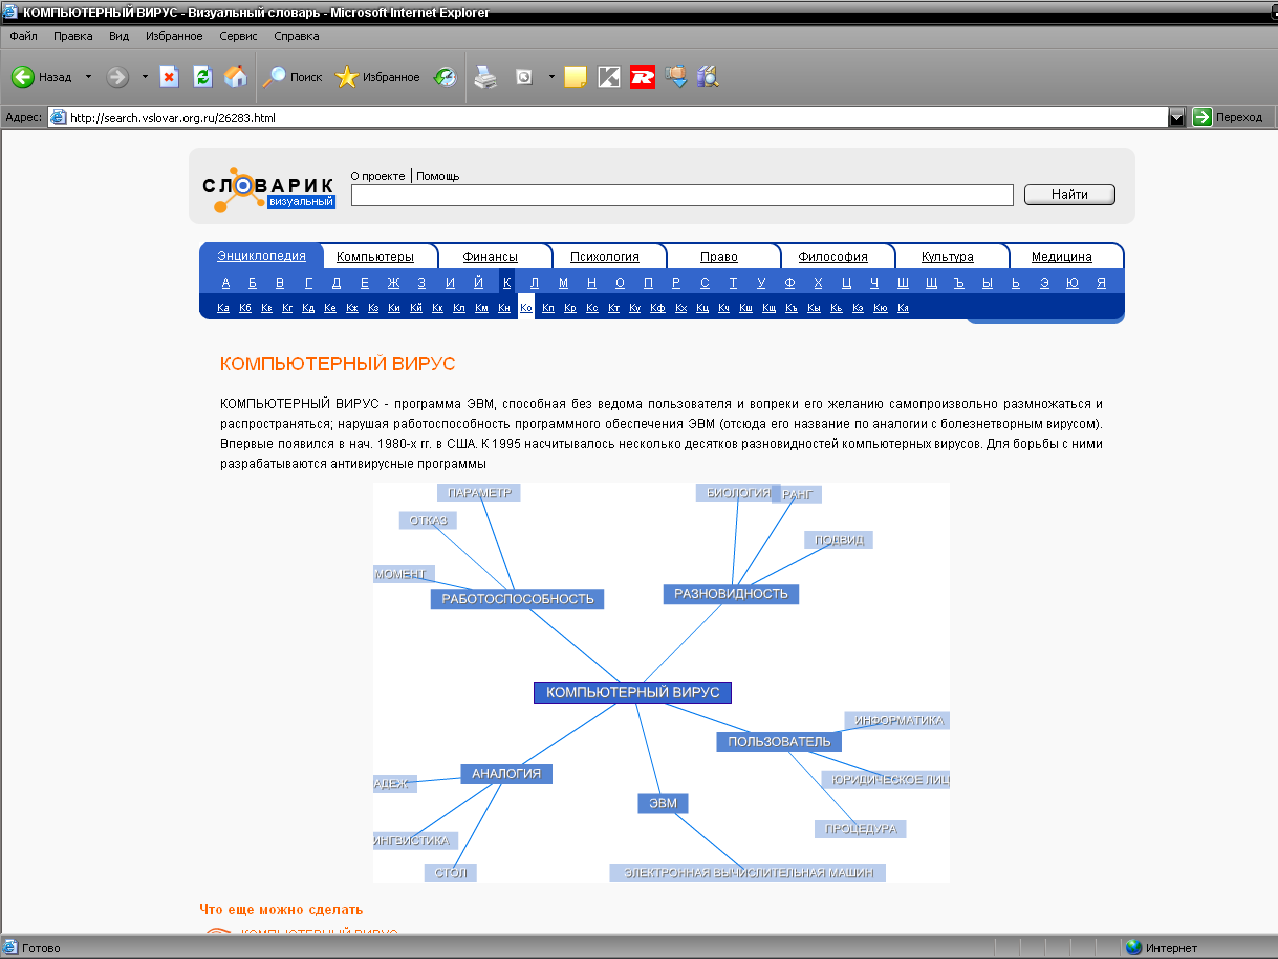Screen dimensions: 1278x959
Task: Open the Файл menu
Action: (x=23, y=36)
